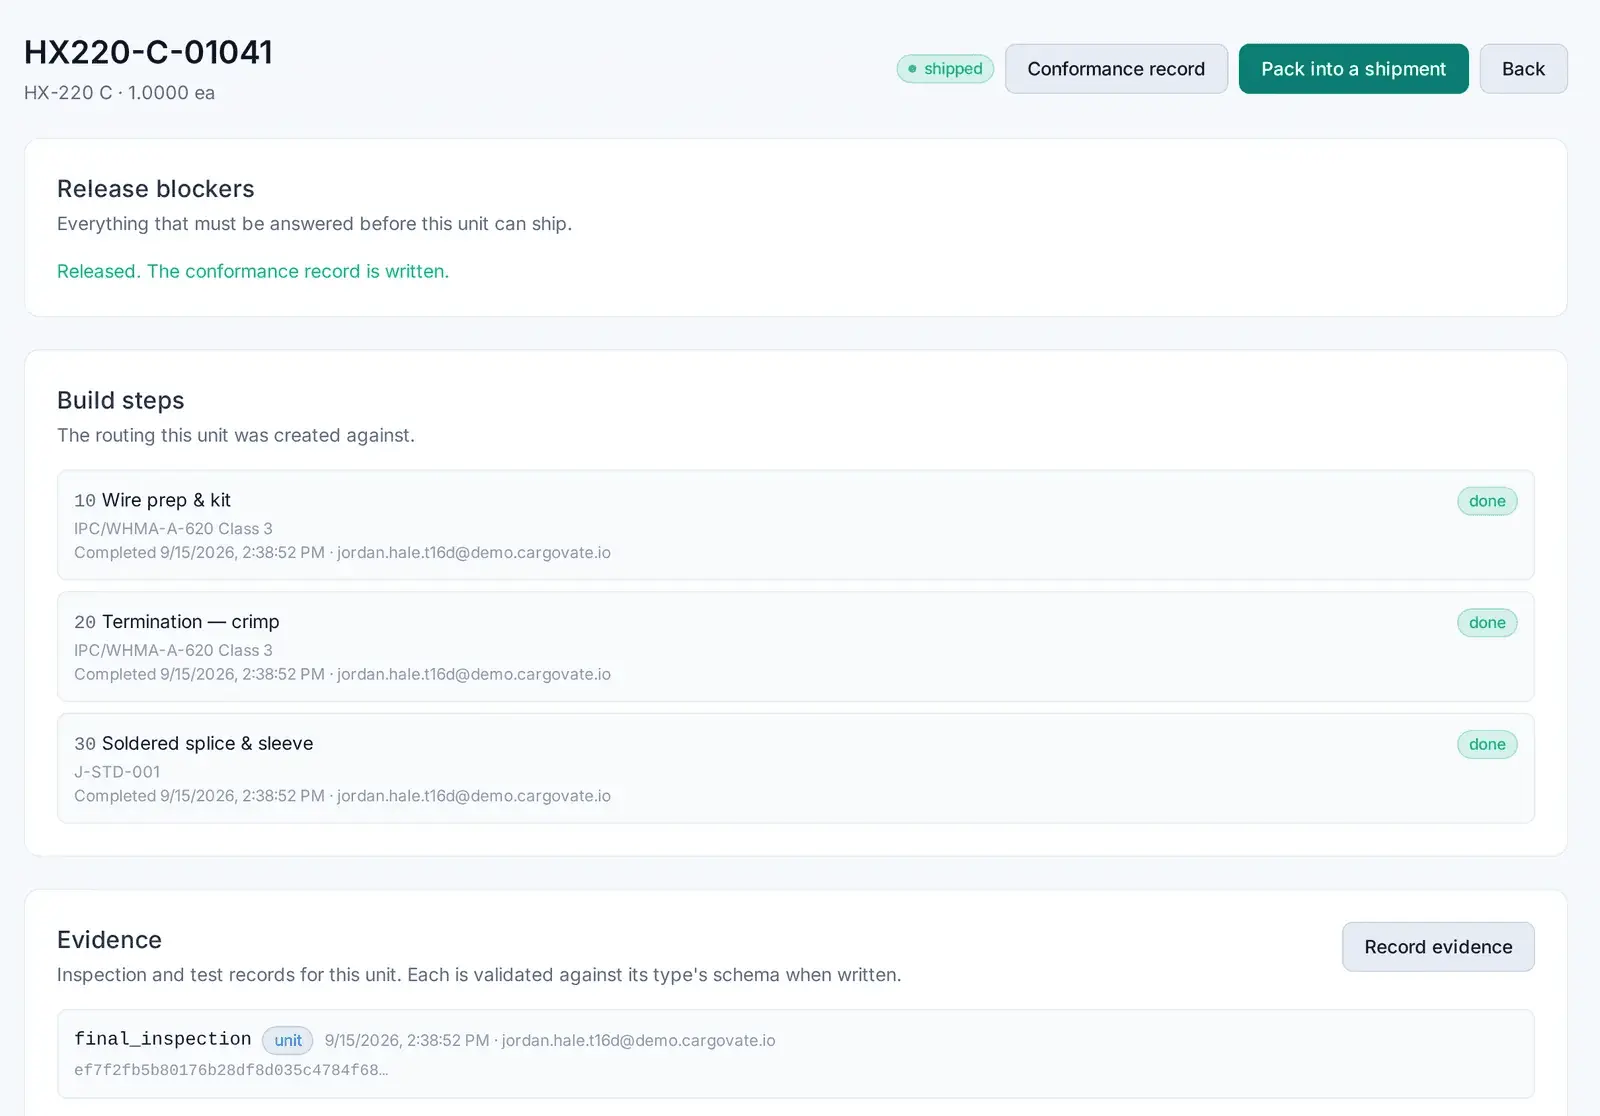Click IPC/WHMA-A-620 Class 3 under step 20
Screen dimensions: 1600x1116
coord(173,651)
